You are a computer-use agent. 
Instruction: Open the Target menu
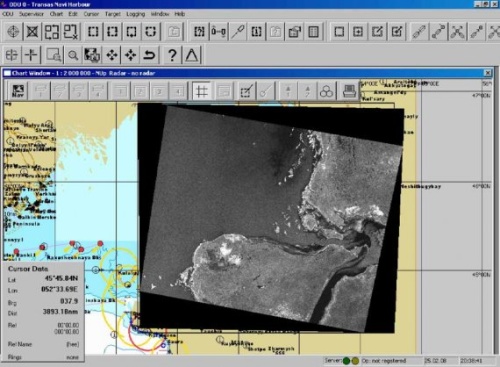pos(113,14)
